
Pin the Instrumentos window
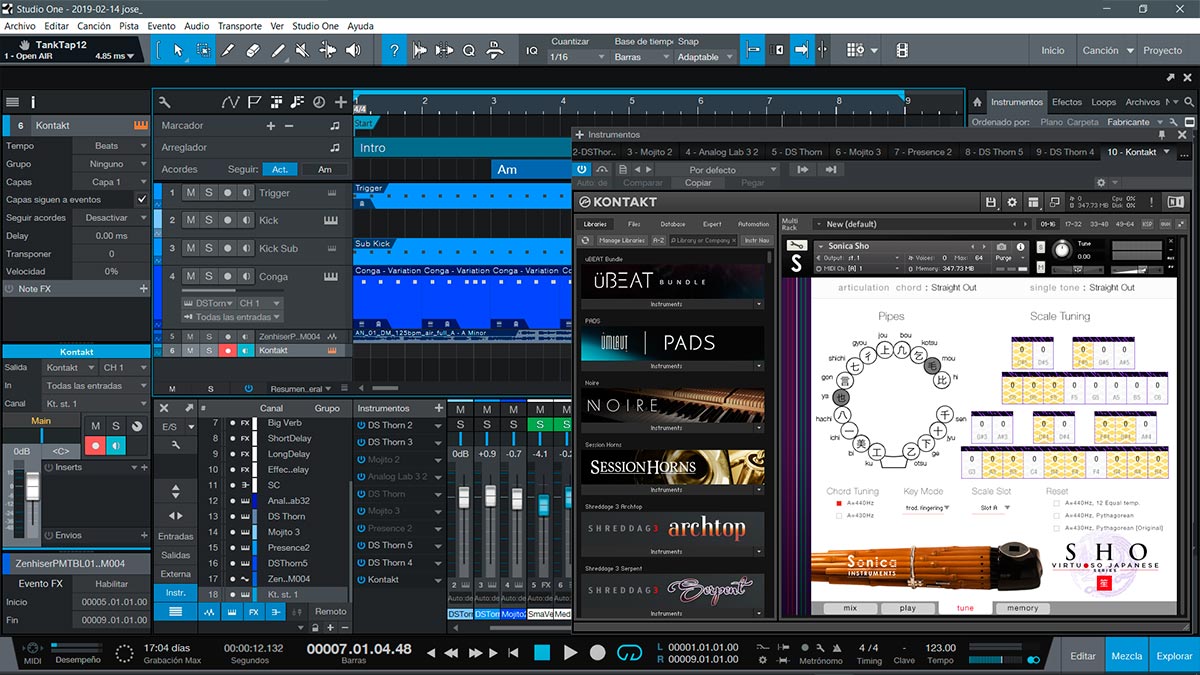pos(1162,134)
